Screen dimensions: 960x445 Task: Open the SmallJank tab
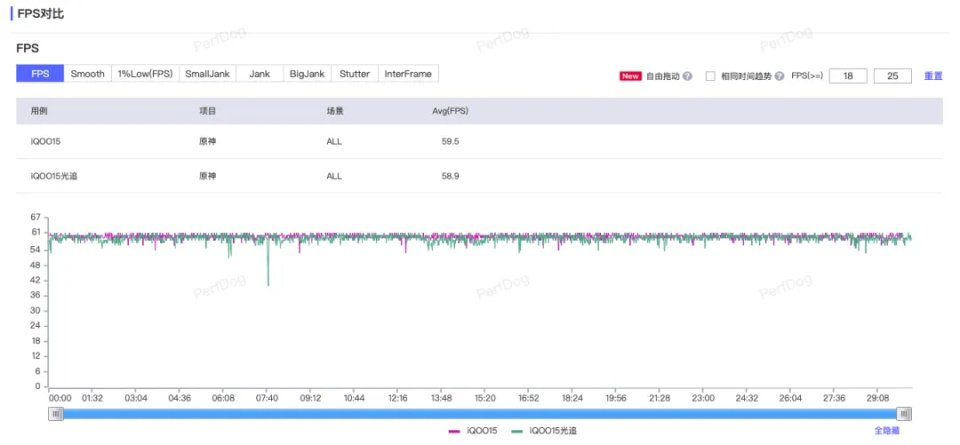[x=208, y=73]
